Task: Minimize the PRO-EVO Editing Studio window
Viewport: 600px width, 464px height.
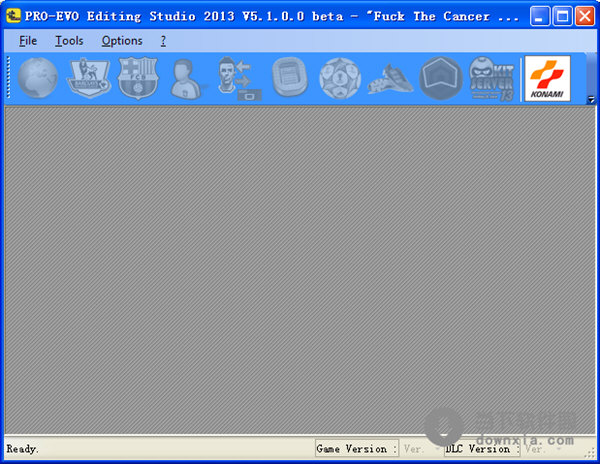Action: [x=540, y=16]
